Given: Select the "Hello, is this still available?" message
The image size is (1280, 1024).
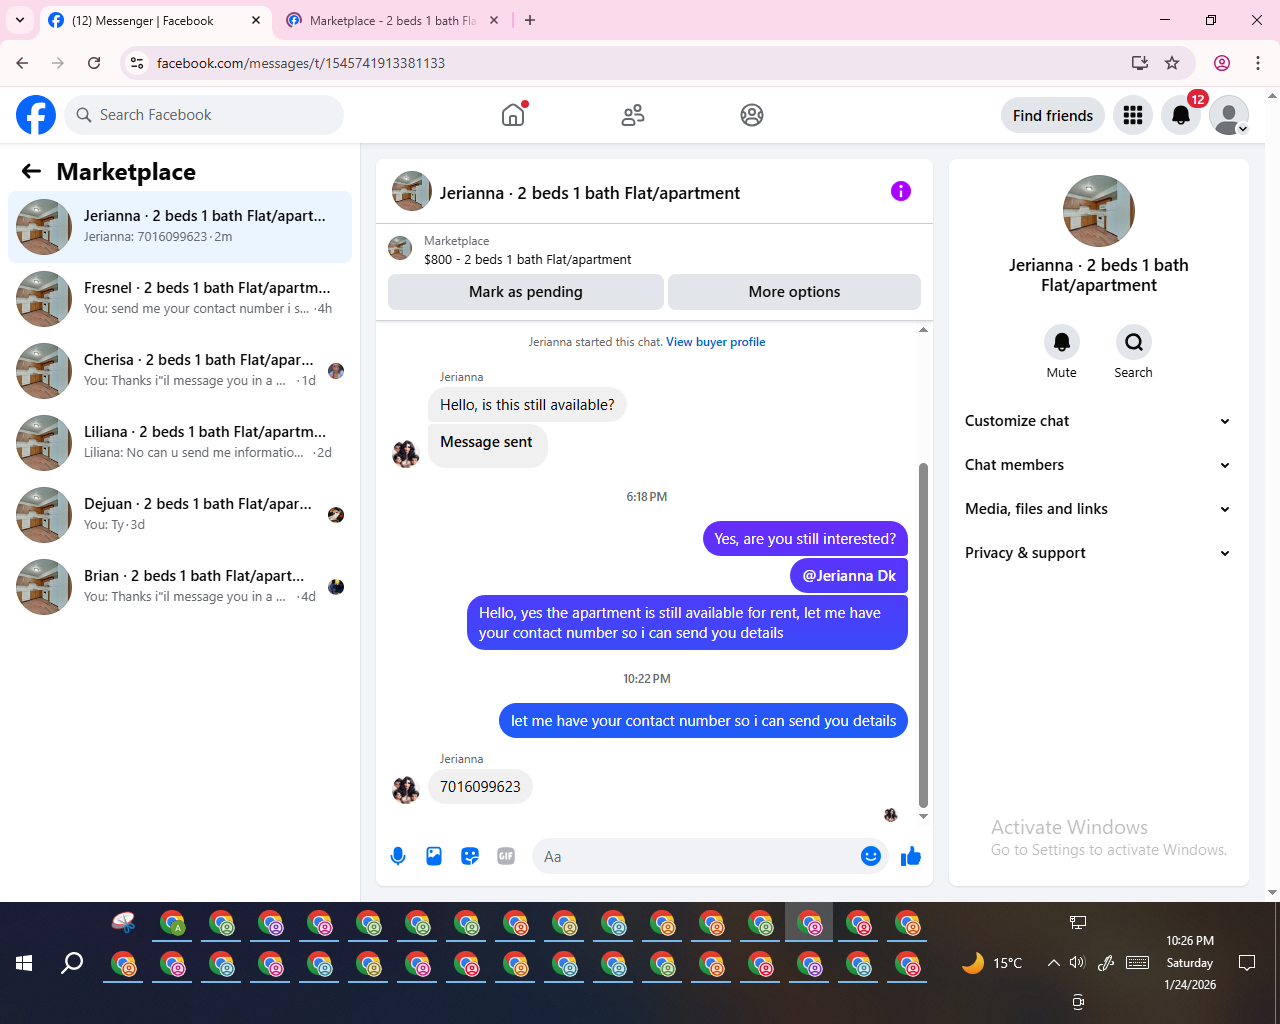Looking at the screenshot, I should (527, 405).
